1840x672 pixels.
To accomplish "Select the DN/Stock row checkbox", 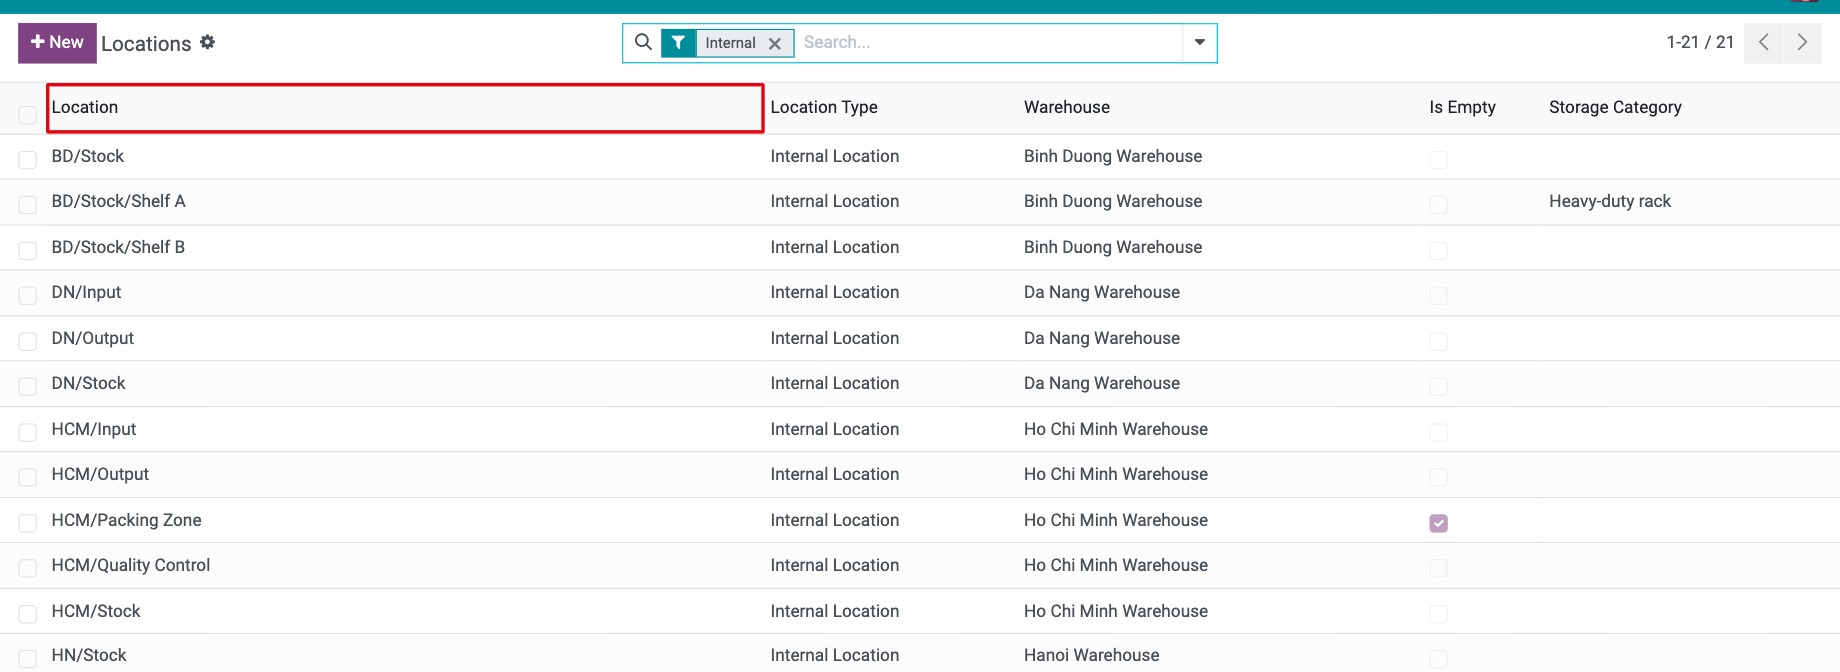I will [28, 387].
